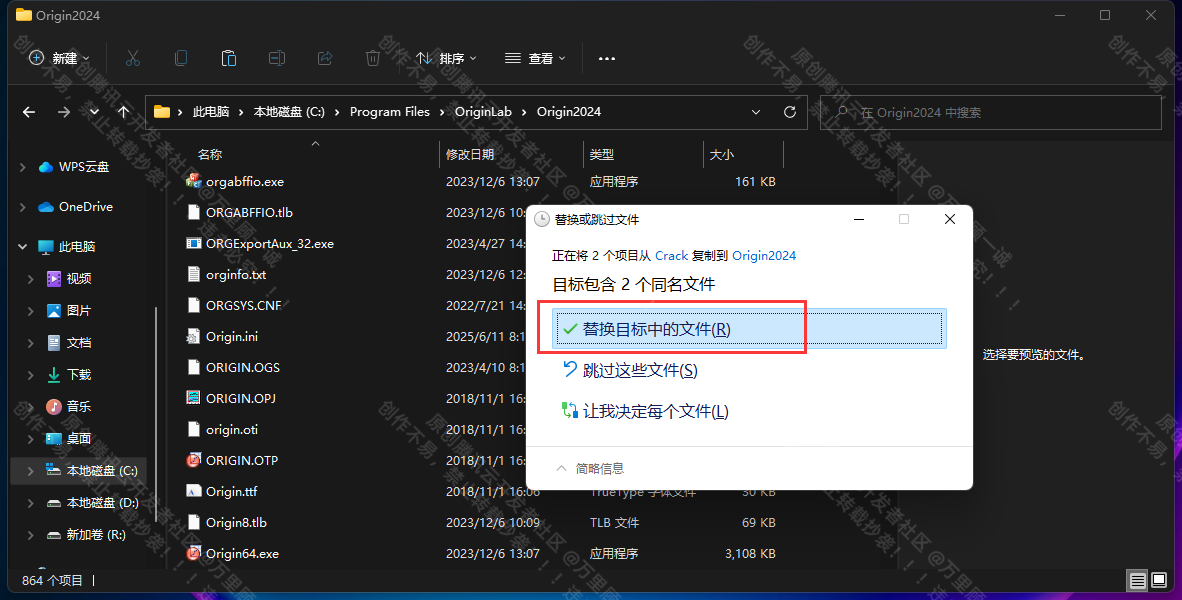Open the more options ellipsis menu
The height and width of the screenshot is (600, 1182).
point(607,58)
